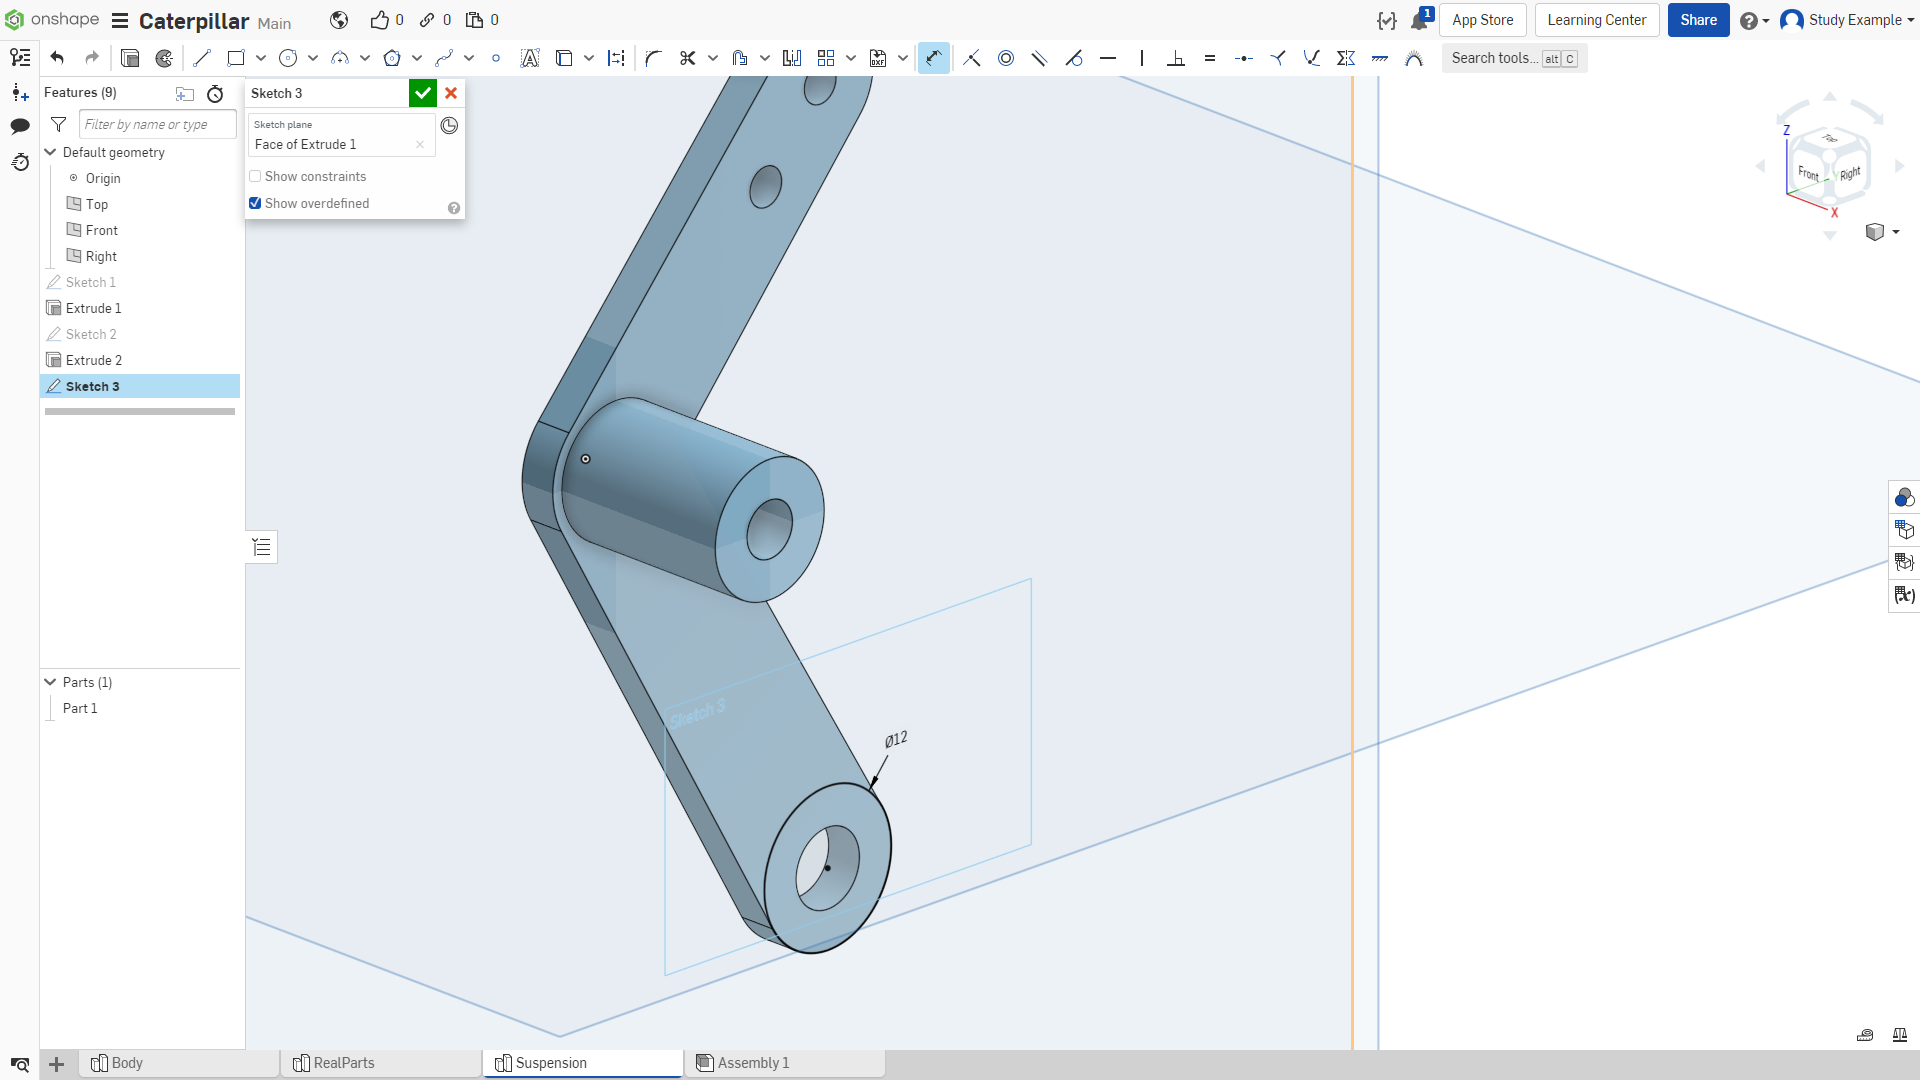Switch to the RealParts tab
Image resolution: width=1920 pixels, height=1080 pixels.
[382, 1063]
